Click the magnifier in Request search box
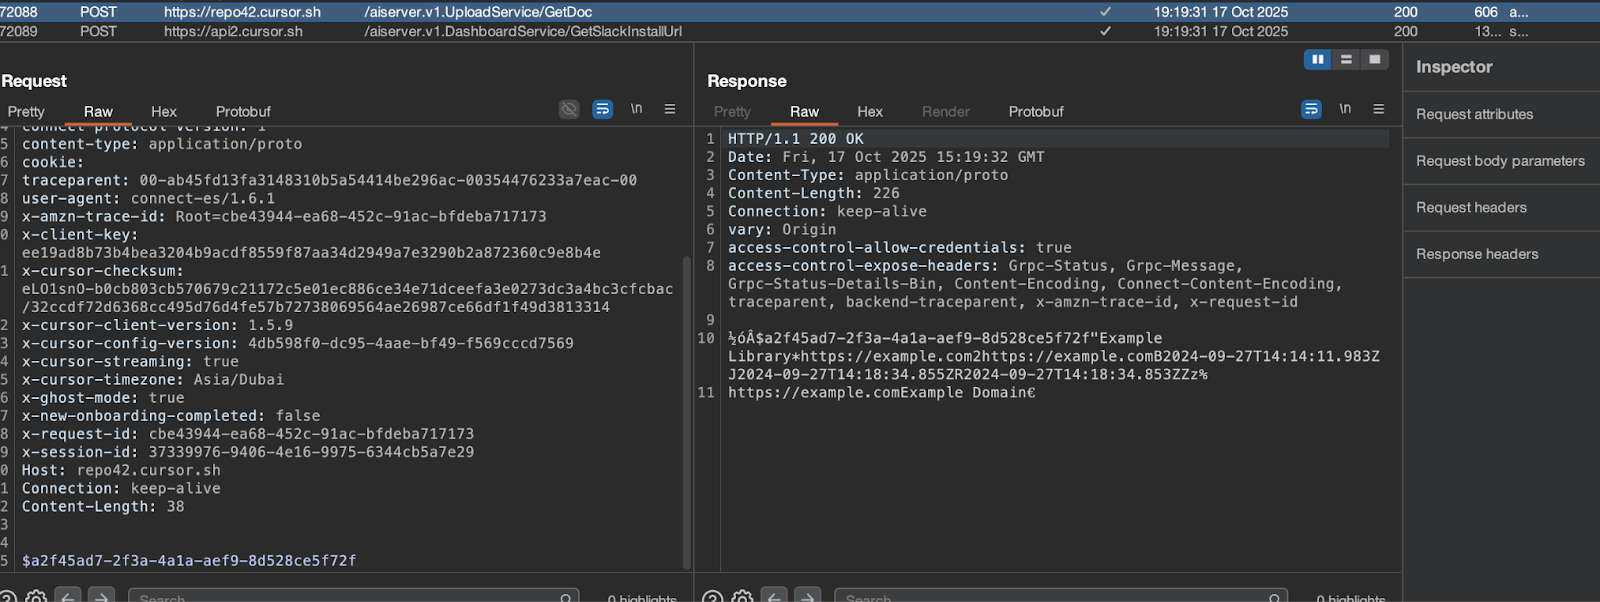1600x602 pixels. tap(566, 598)
